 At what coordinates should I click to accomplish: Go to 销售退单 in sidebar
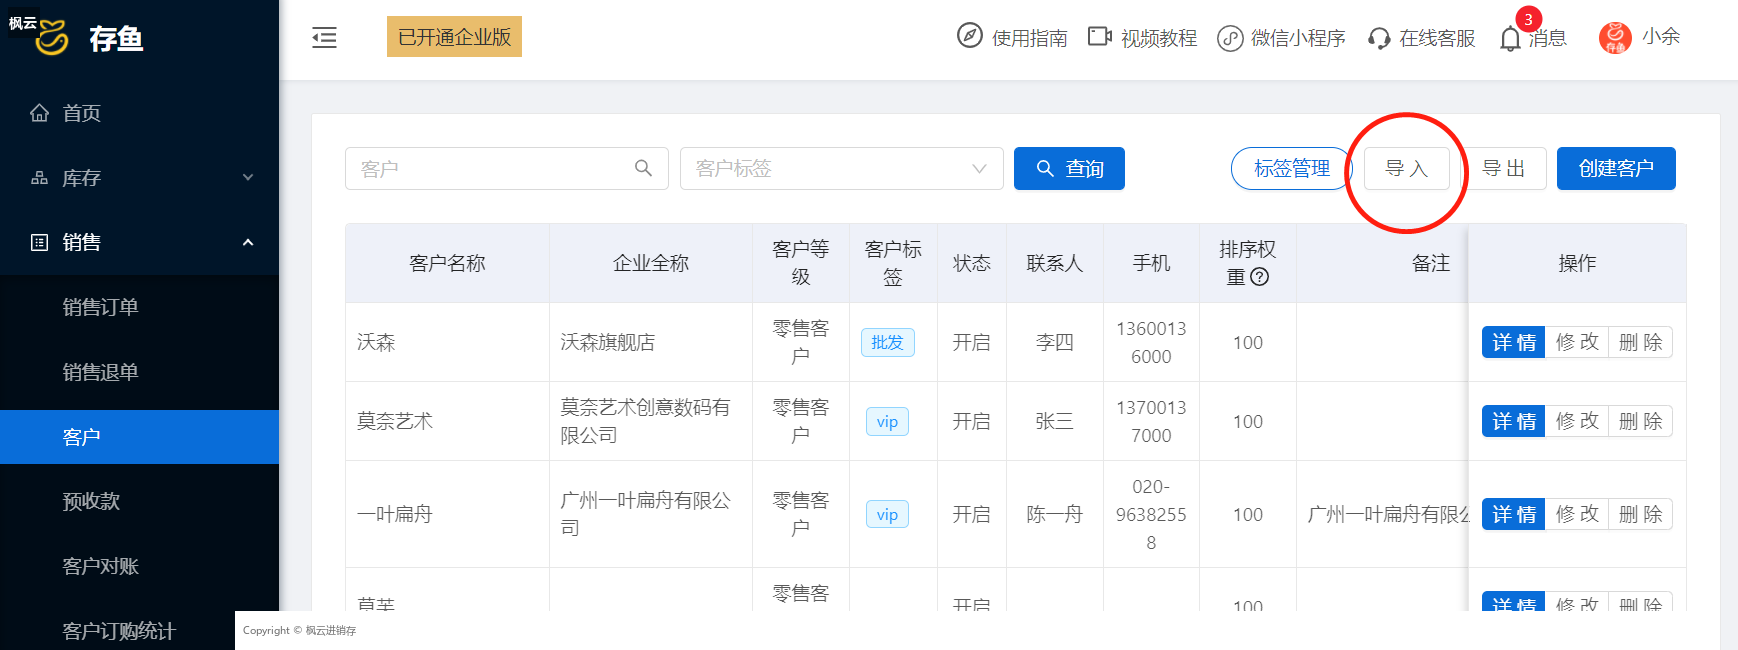tap(139, 372)
